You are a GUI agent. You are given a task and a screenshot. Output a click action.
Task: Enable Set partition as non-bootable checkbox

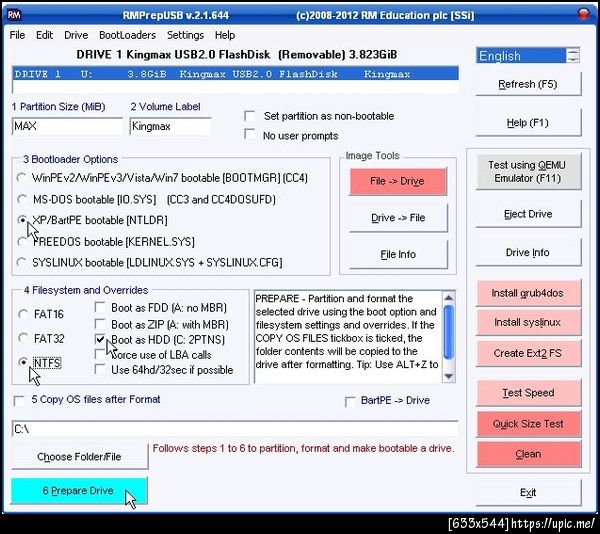click(249, 116)
